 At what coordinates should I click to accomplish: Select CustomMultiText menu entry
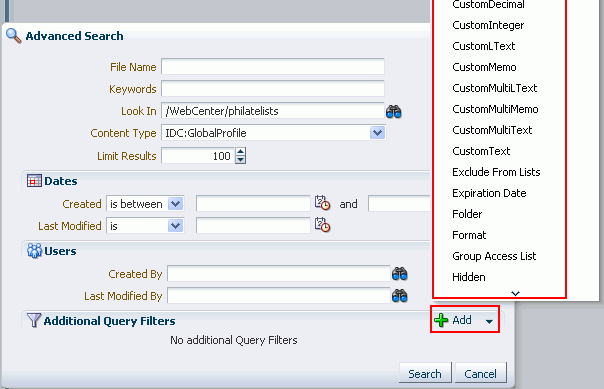(492, 130)
